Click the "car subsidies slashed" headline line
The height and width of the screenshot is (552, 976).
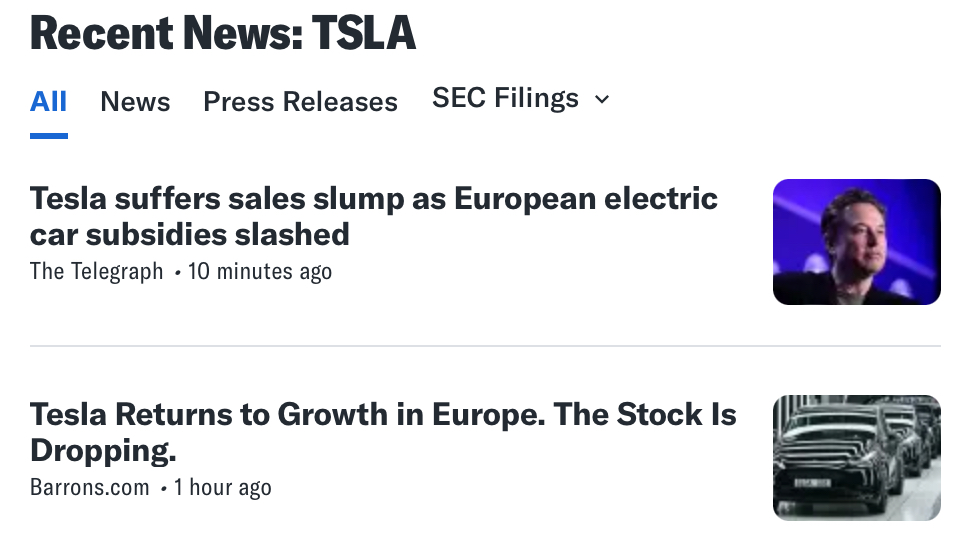(x=190, y=235)
